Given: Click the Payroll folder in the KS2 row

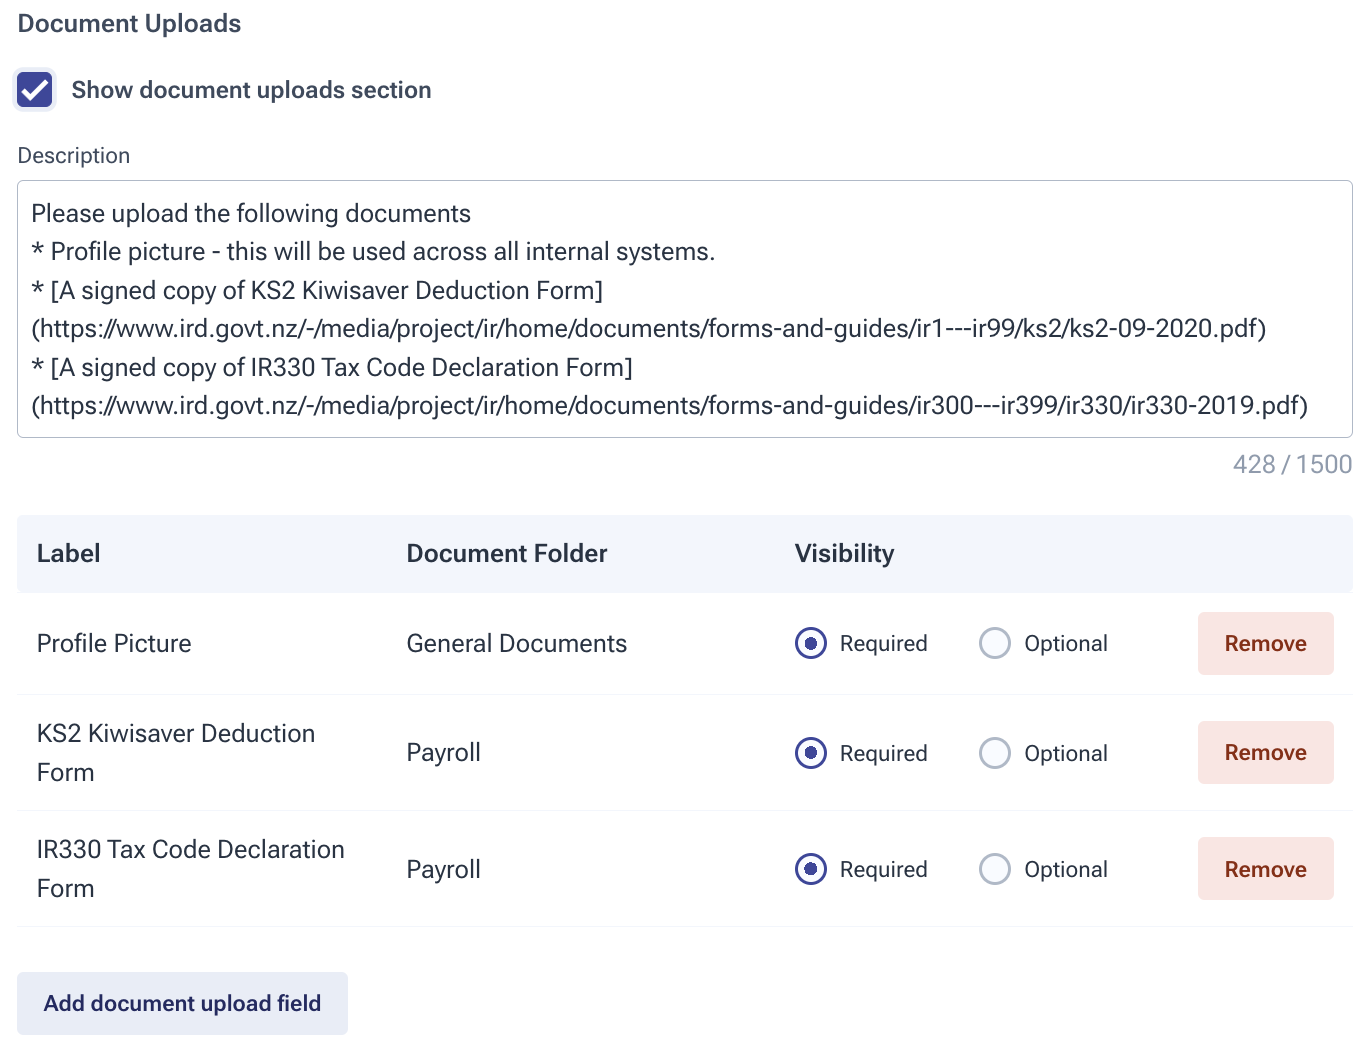Looking at the screenshot, I should pyautogui.click(x=444, y=753).
